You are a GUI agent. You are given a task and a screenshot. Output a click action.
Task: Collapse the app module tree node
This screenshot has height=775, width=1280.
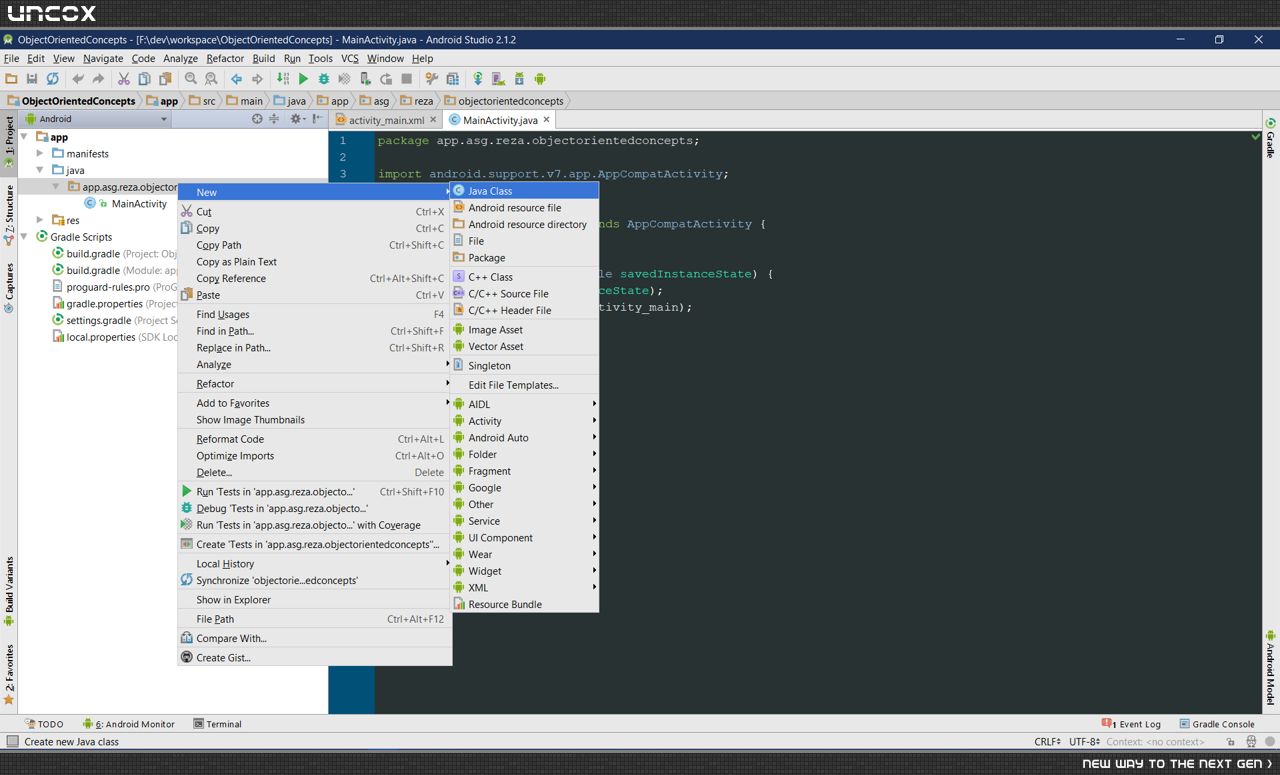point(25,137)
